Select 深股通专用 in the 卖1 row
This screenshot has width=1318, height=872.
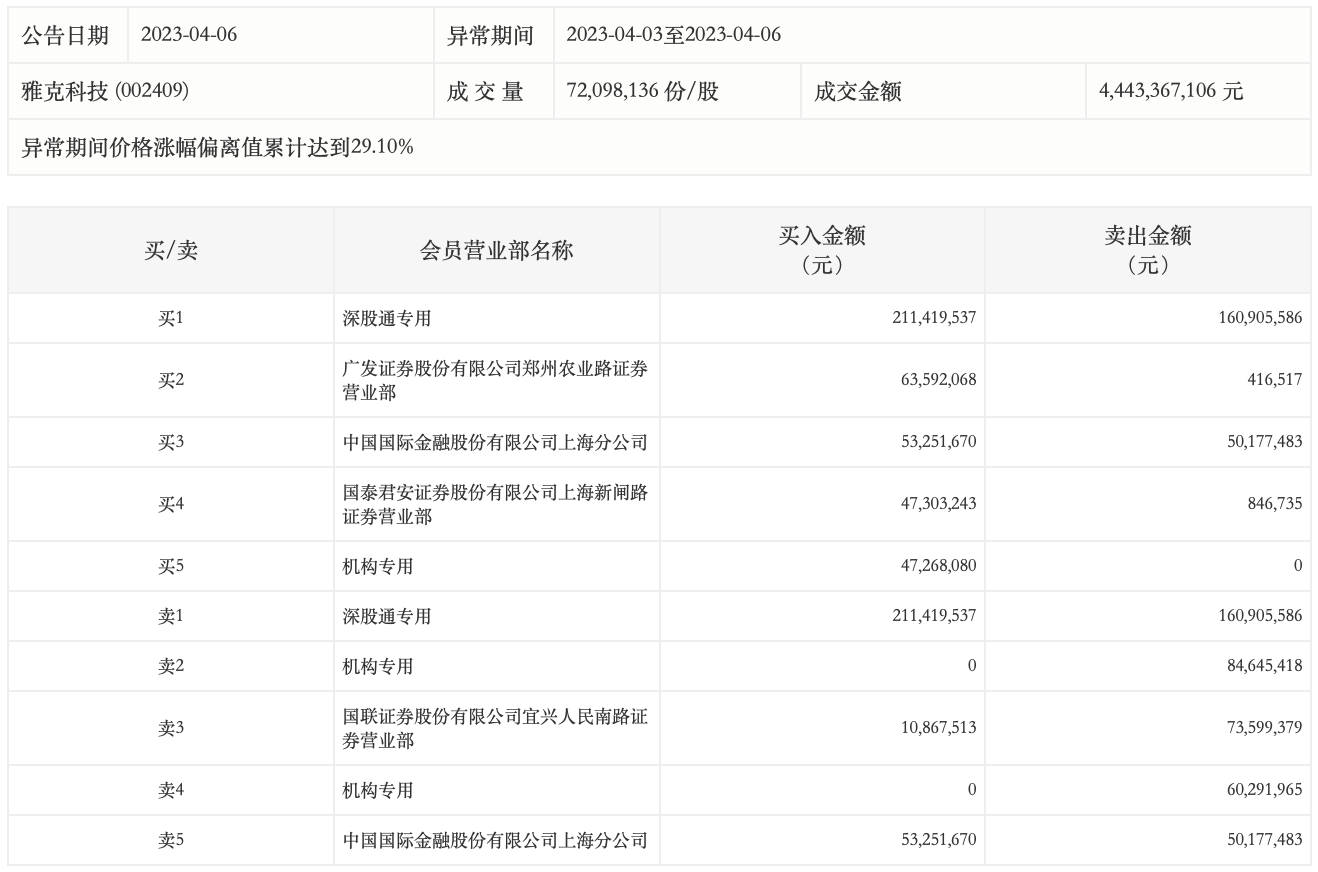[x=387, y=616]
